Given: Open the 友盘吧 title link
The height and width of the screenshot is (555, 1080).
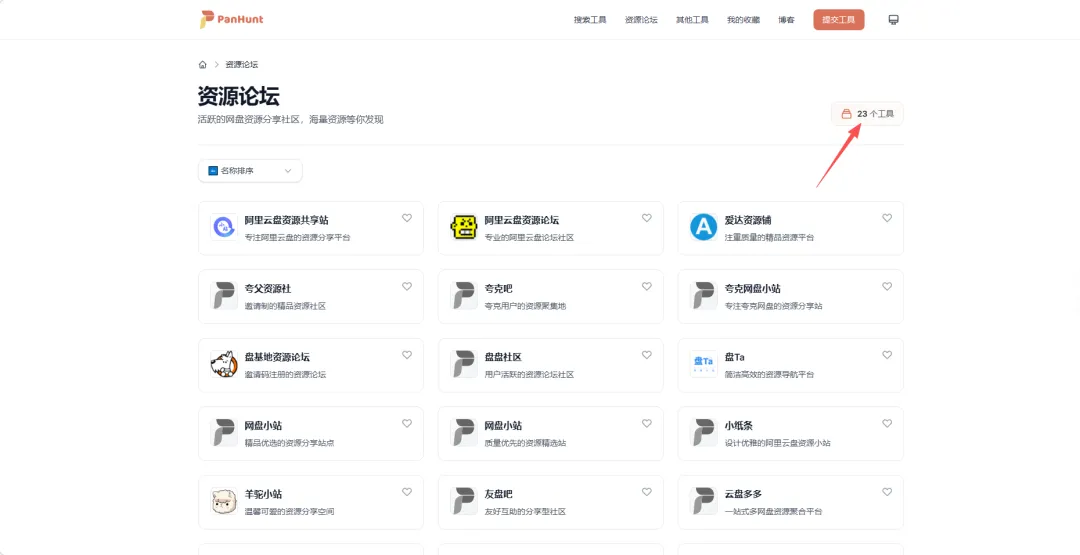Looking at the screenshot, I should click(x=499, y=494).
